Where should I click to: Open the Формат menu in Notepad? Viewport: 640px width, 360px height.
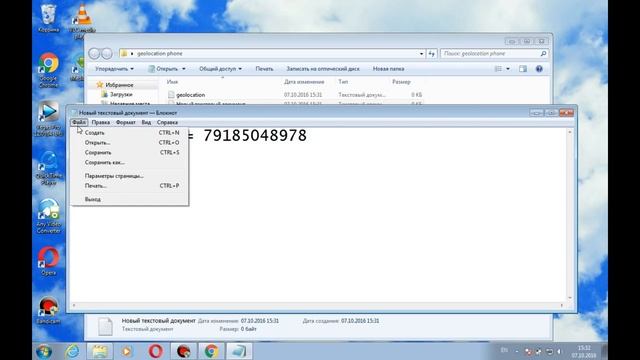[125, 122]
